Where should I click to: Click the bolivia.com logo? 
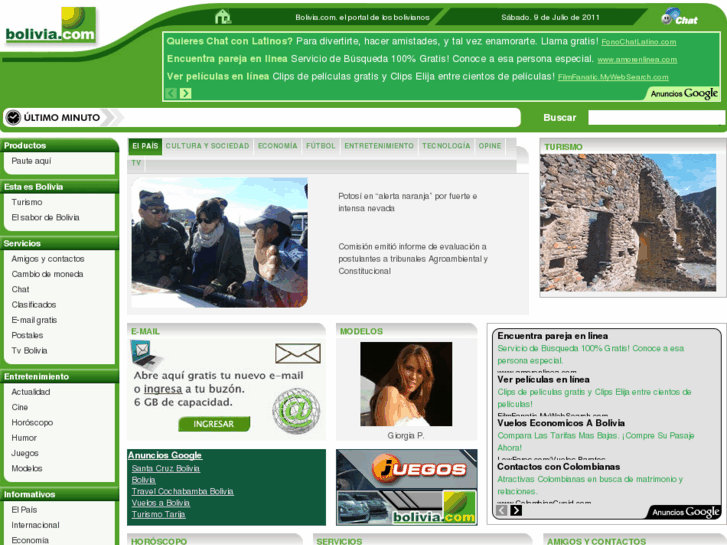coord(51,26)
